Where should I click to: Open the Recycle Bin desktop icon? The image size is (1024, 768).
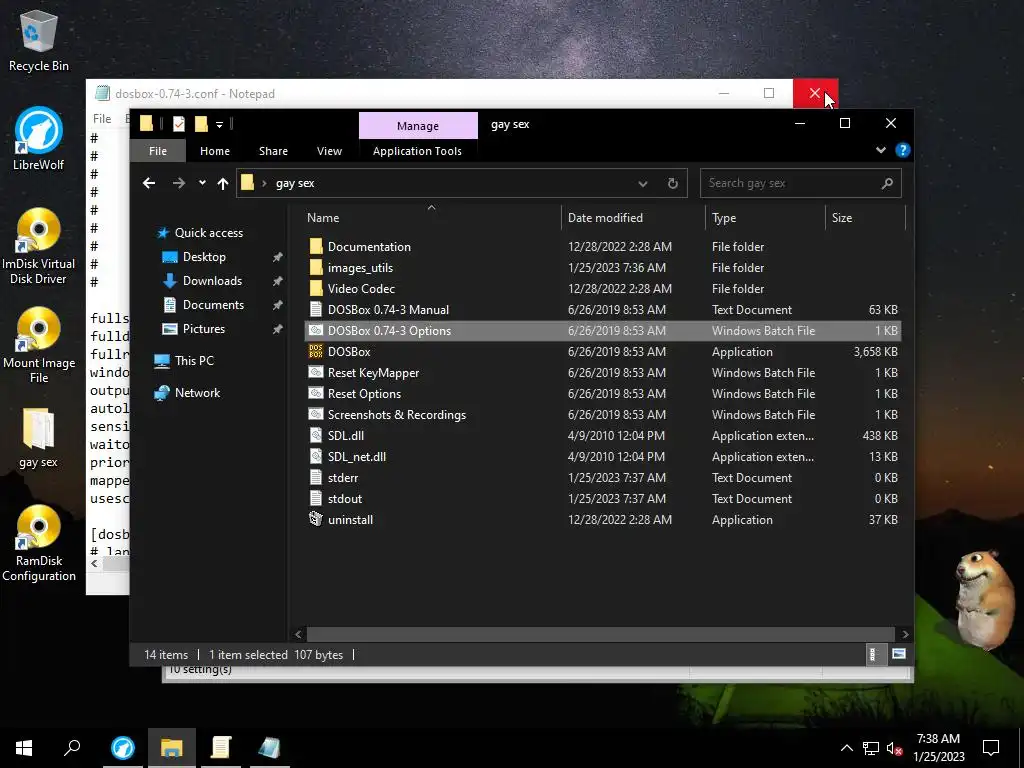(x=38, y=39)
